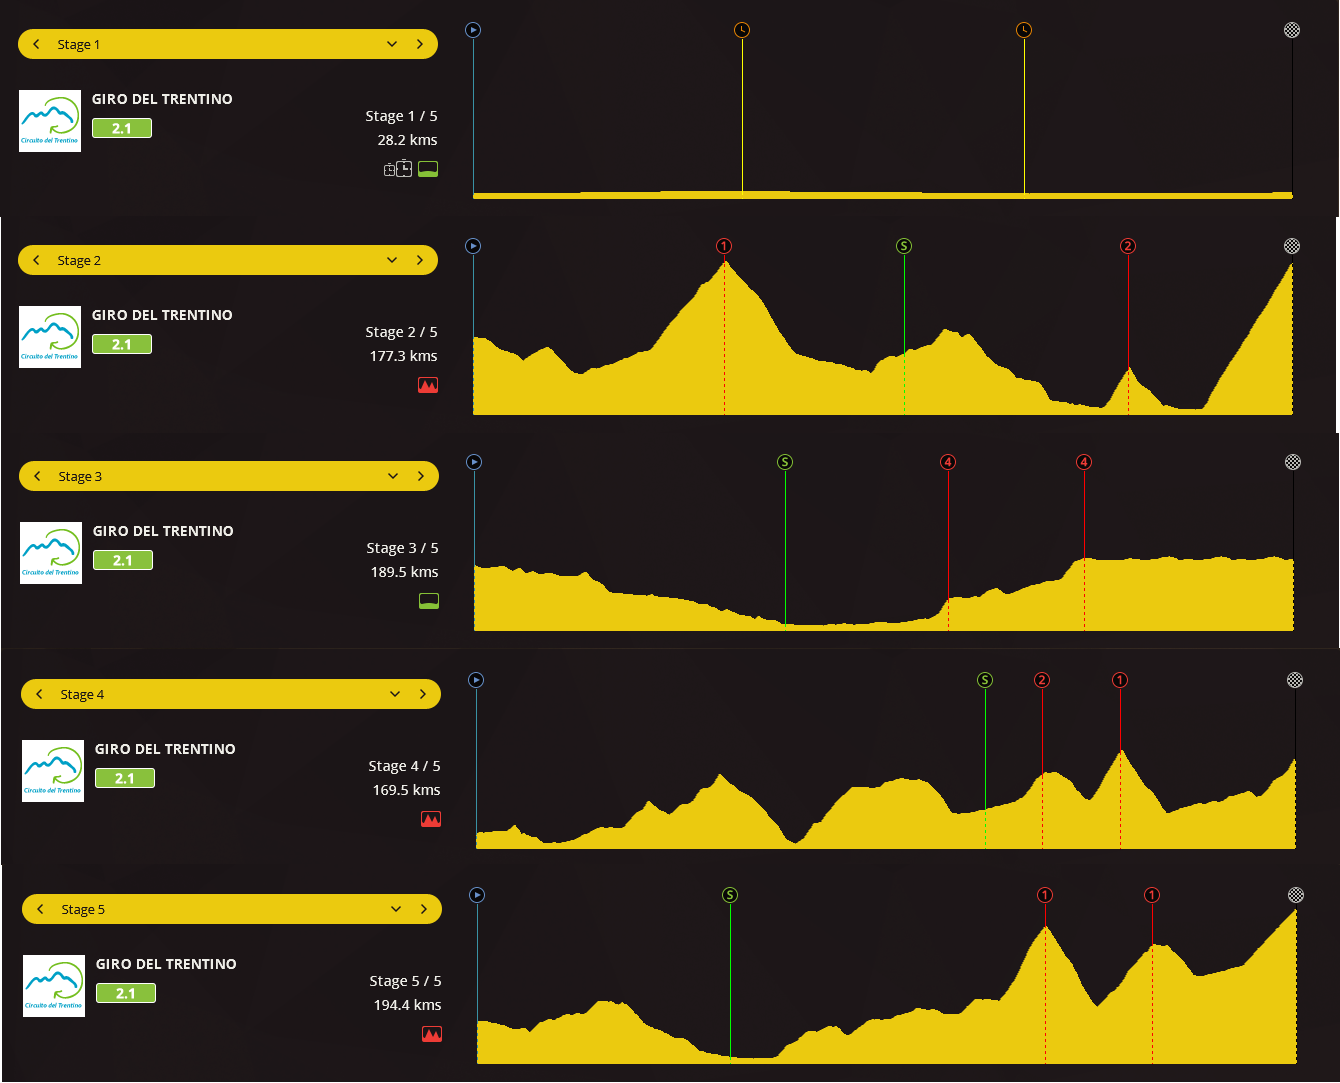Click the sprint marker in Stage 3 profile
Viewport: 1340px width, 1083px height.
[785, 462]
